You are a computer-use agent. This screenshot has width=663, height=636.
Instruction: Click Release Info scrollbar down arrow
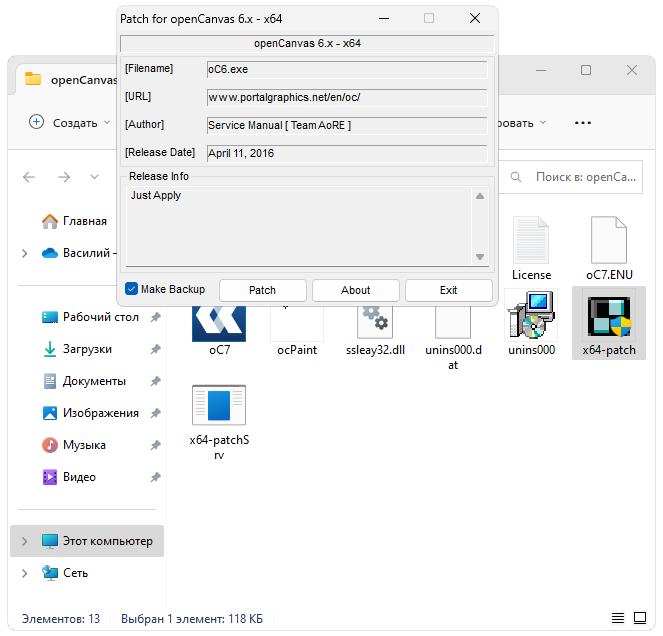pos(480,257)
